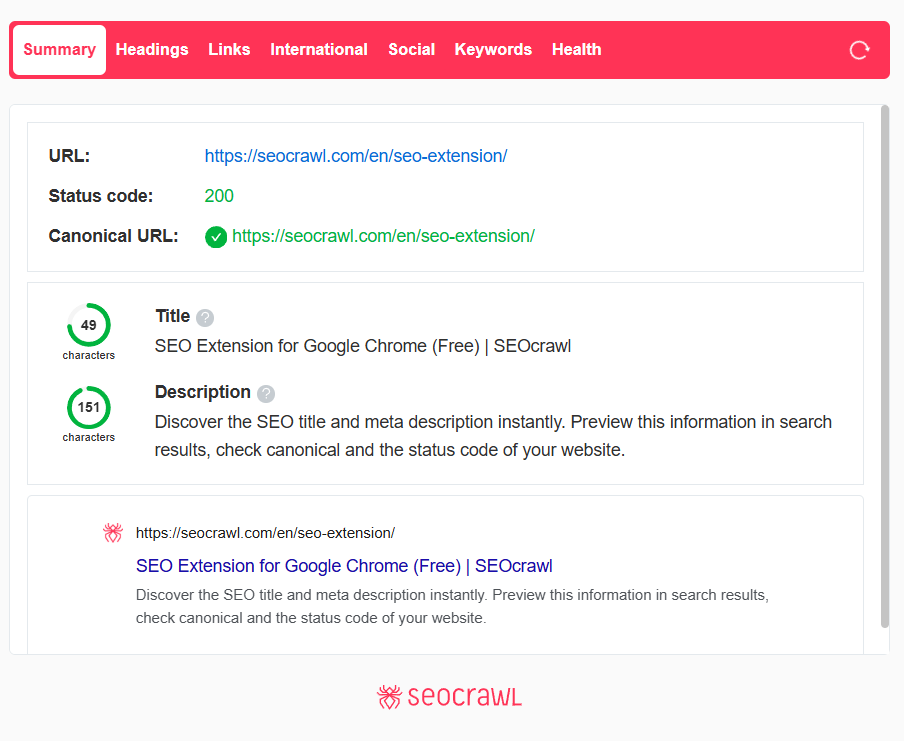
Task: Select the Summary tab
Action: [x=60, y=50]
